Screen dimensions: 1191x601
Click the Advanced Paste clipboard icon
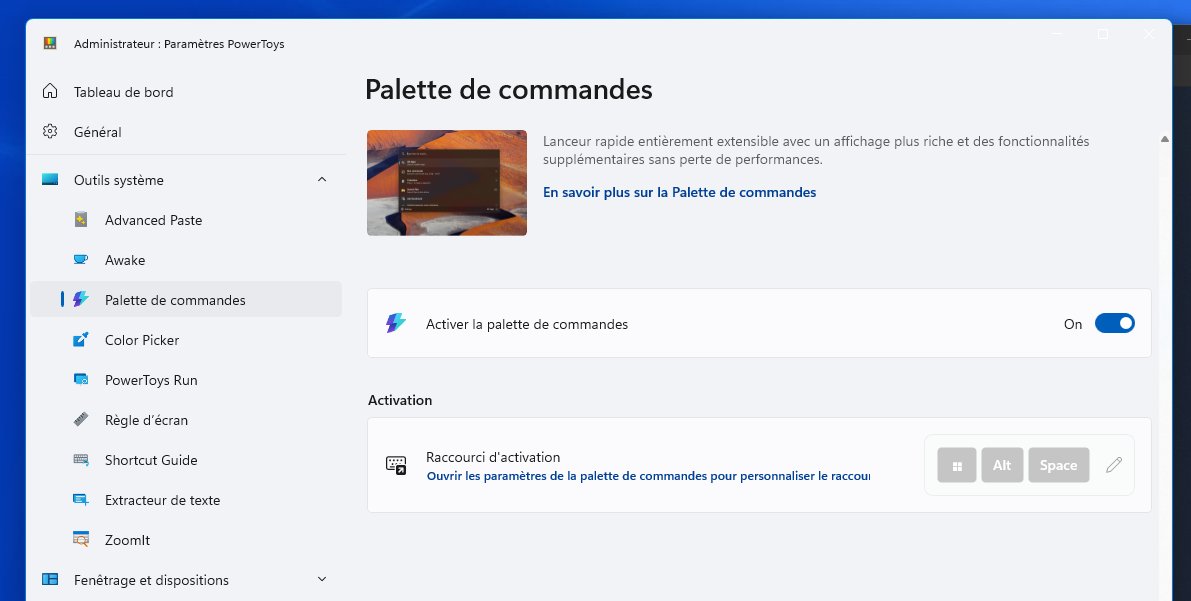[x=81, y=220]
